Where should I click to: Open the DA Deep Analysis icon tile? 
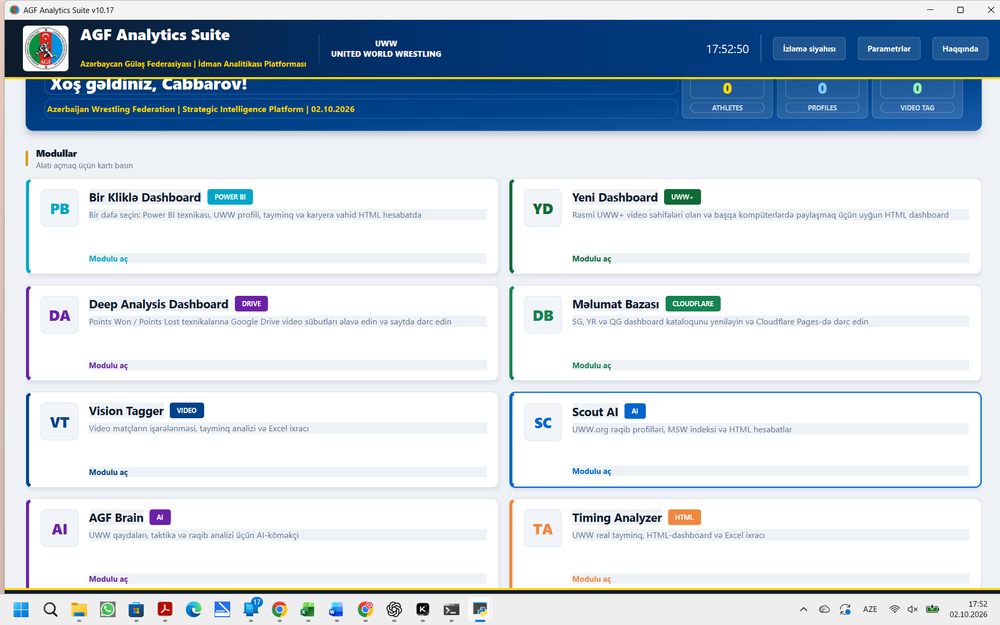click(59, 315)
